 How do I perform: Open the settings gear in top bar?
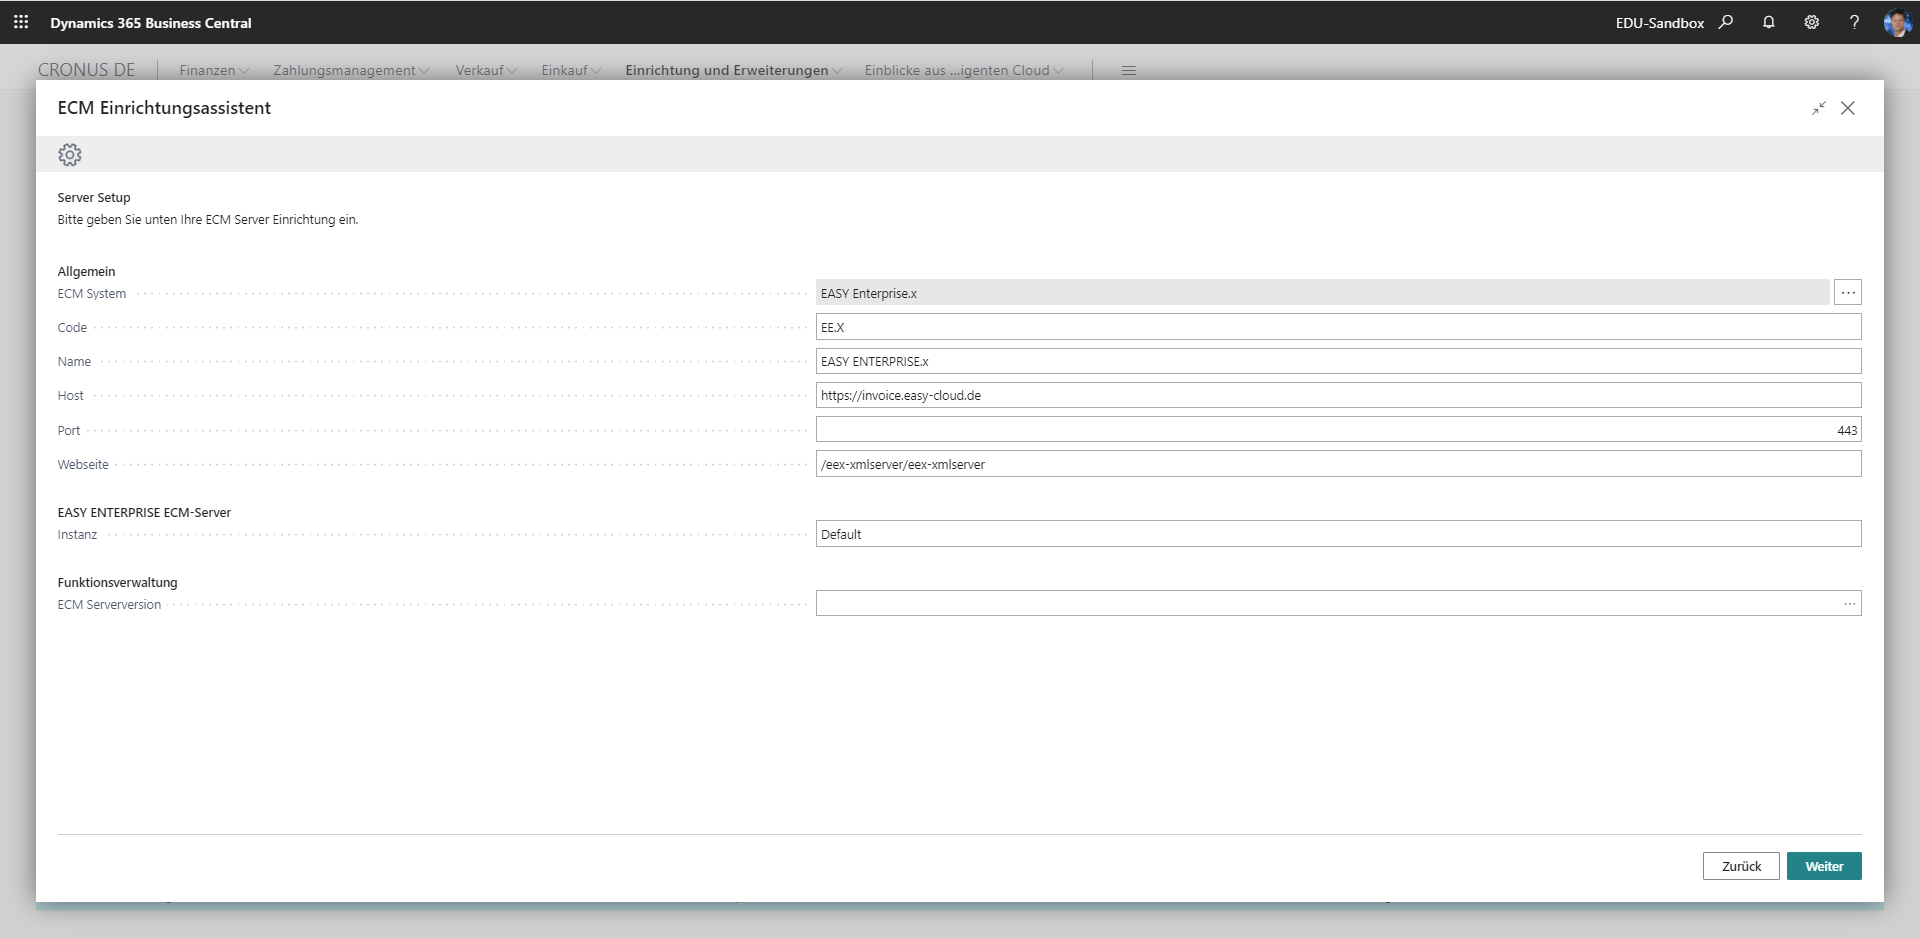pyautogui.click(x=1811, y=22)
